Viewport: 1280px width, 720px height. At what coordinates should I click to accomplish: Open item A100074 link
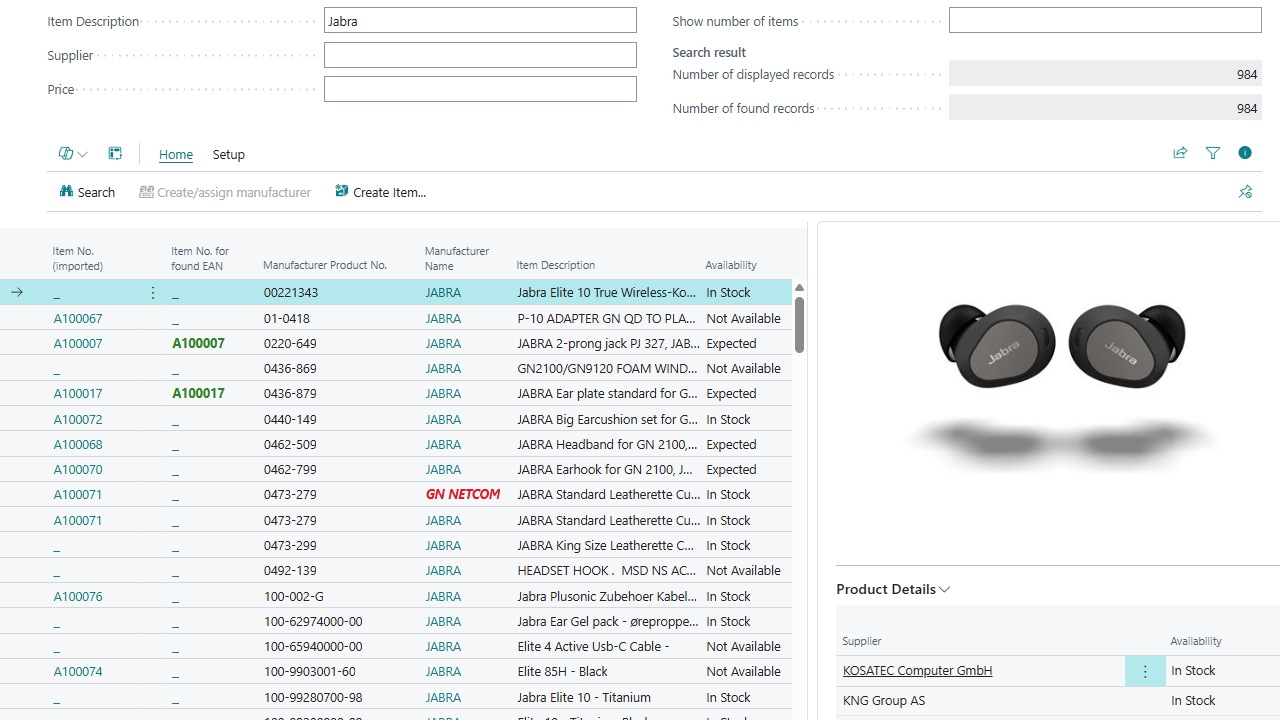[78, 671]
